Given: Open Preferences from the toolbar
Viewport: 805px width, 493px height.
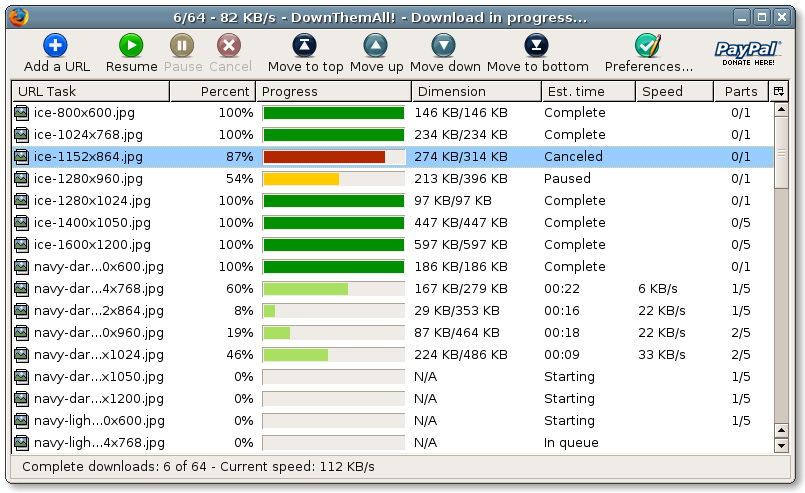Looking at the screenshot, I should (648, 45).
